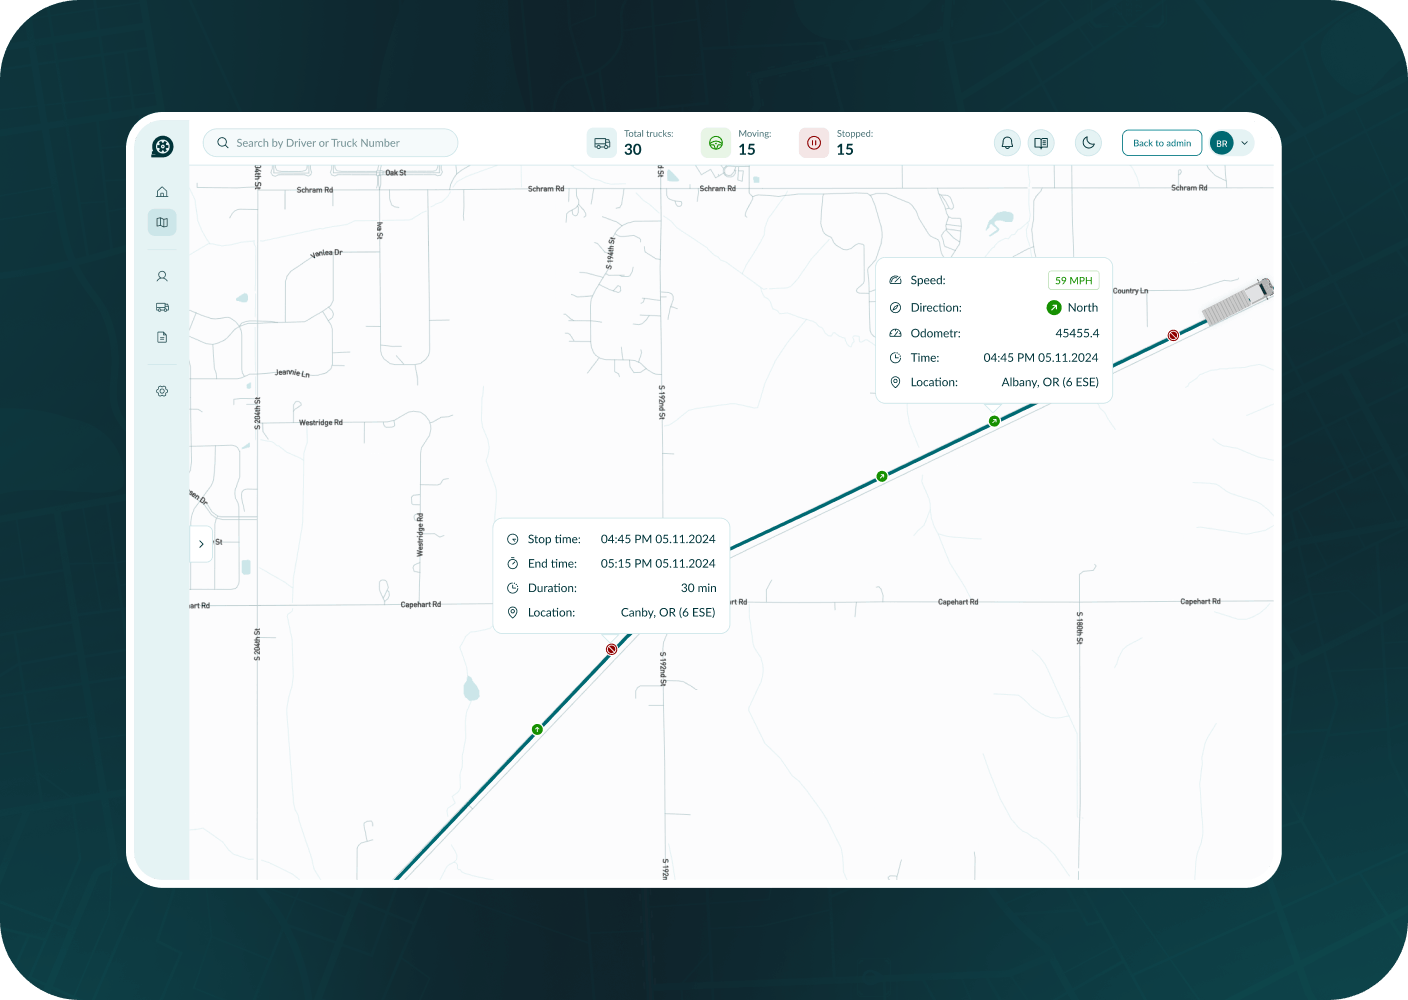Select the Map view sidebar icon
Viewport: 1408px width, 1000px height.
pyautogui.click(x=162, y=223)
